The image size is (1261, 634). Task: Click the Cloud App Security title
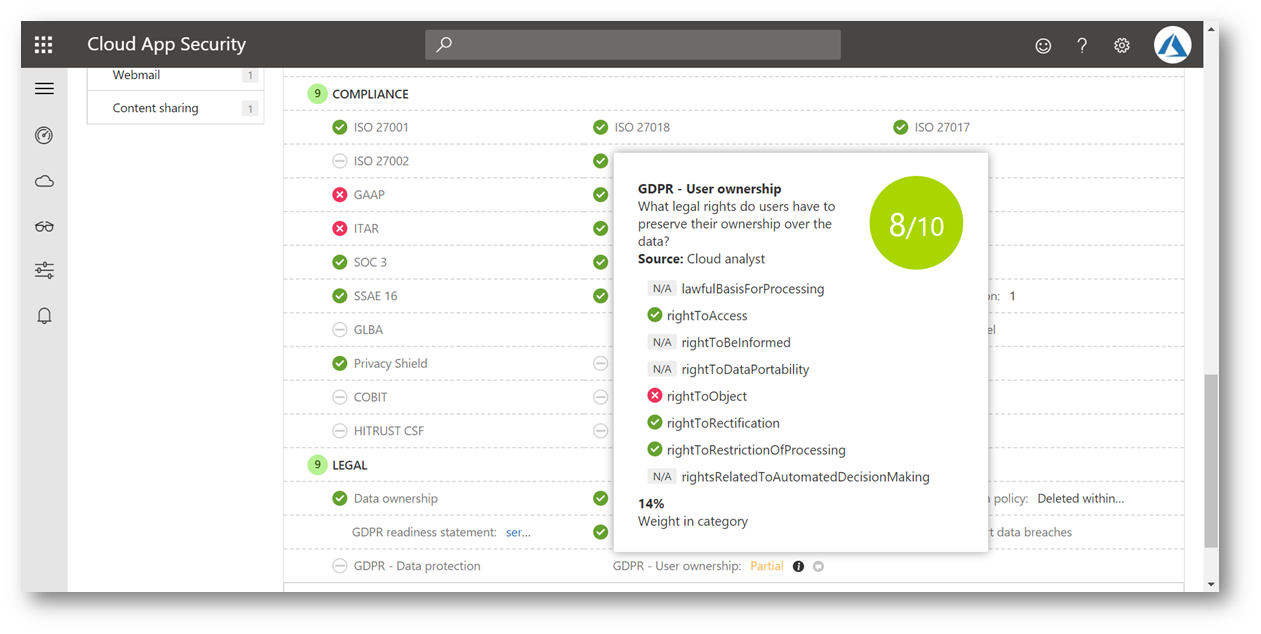pyautogui.click(x=166, y=44)
